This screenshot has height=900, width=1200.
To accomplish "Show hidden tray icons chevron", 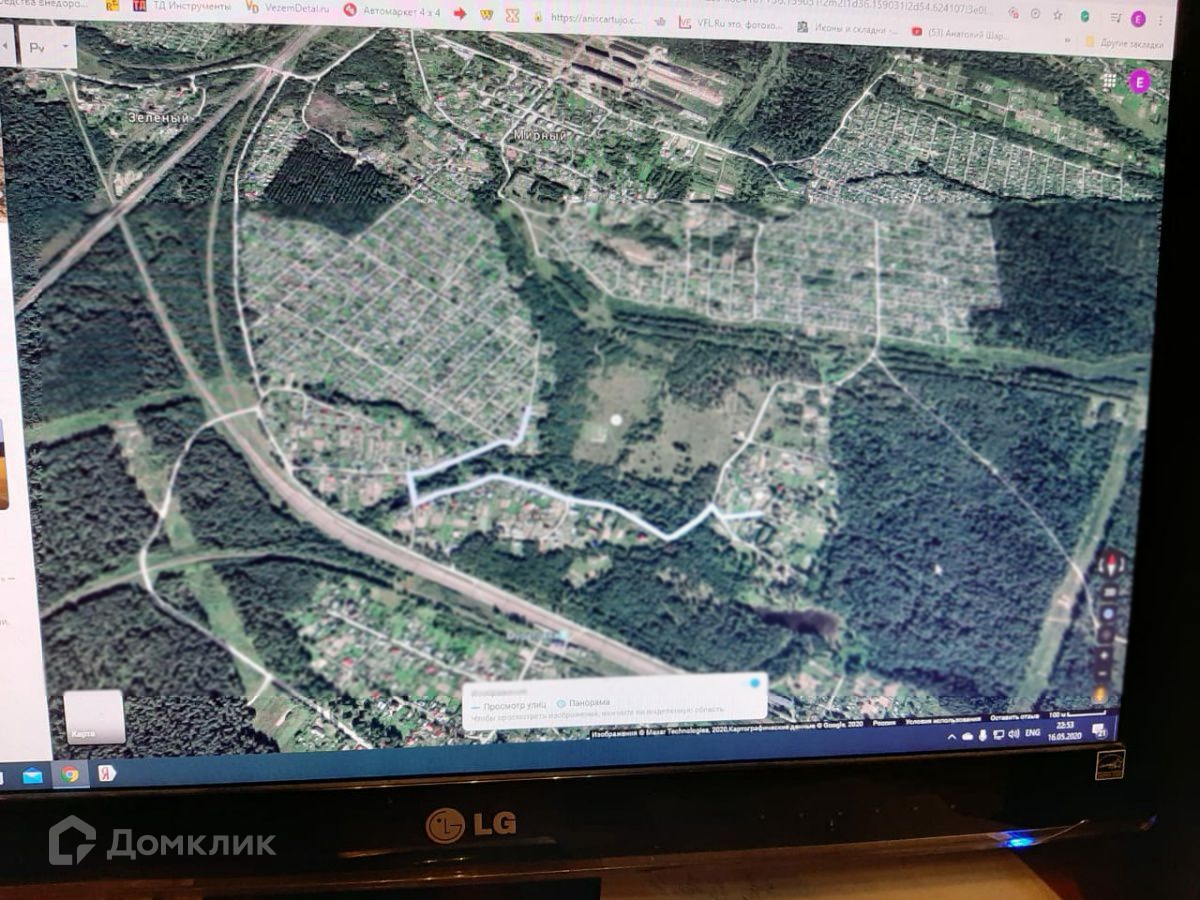I will tap(952, 737).
